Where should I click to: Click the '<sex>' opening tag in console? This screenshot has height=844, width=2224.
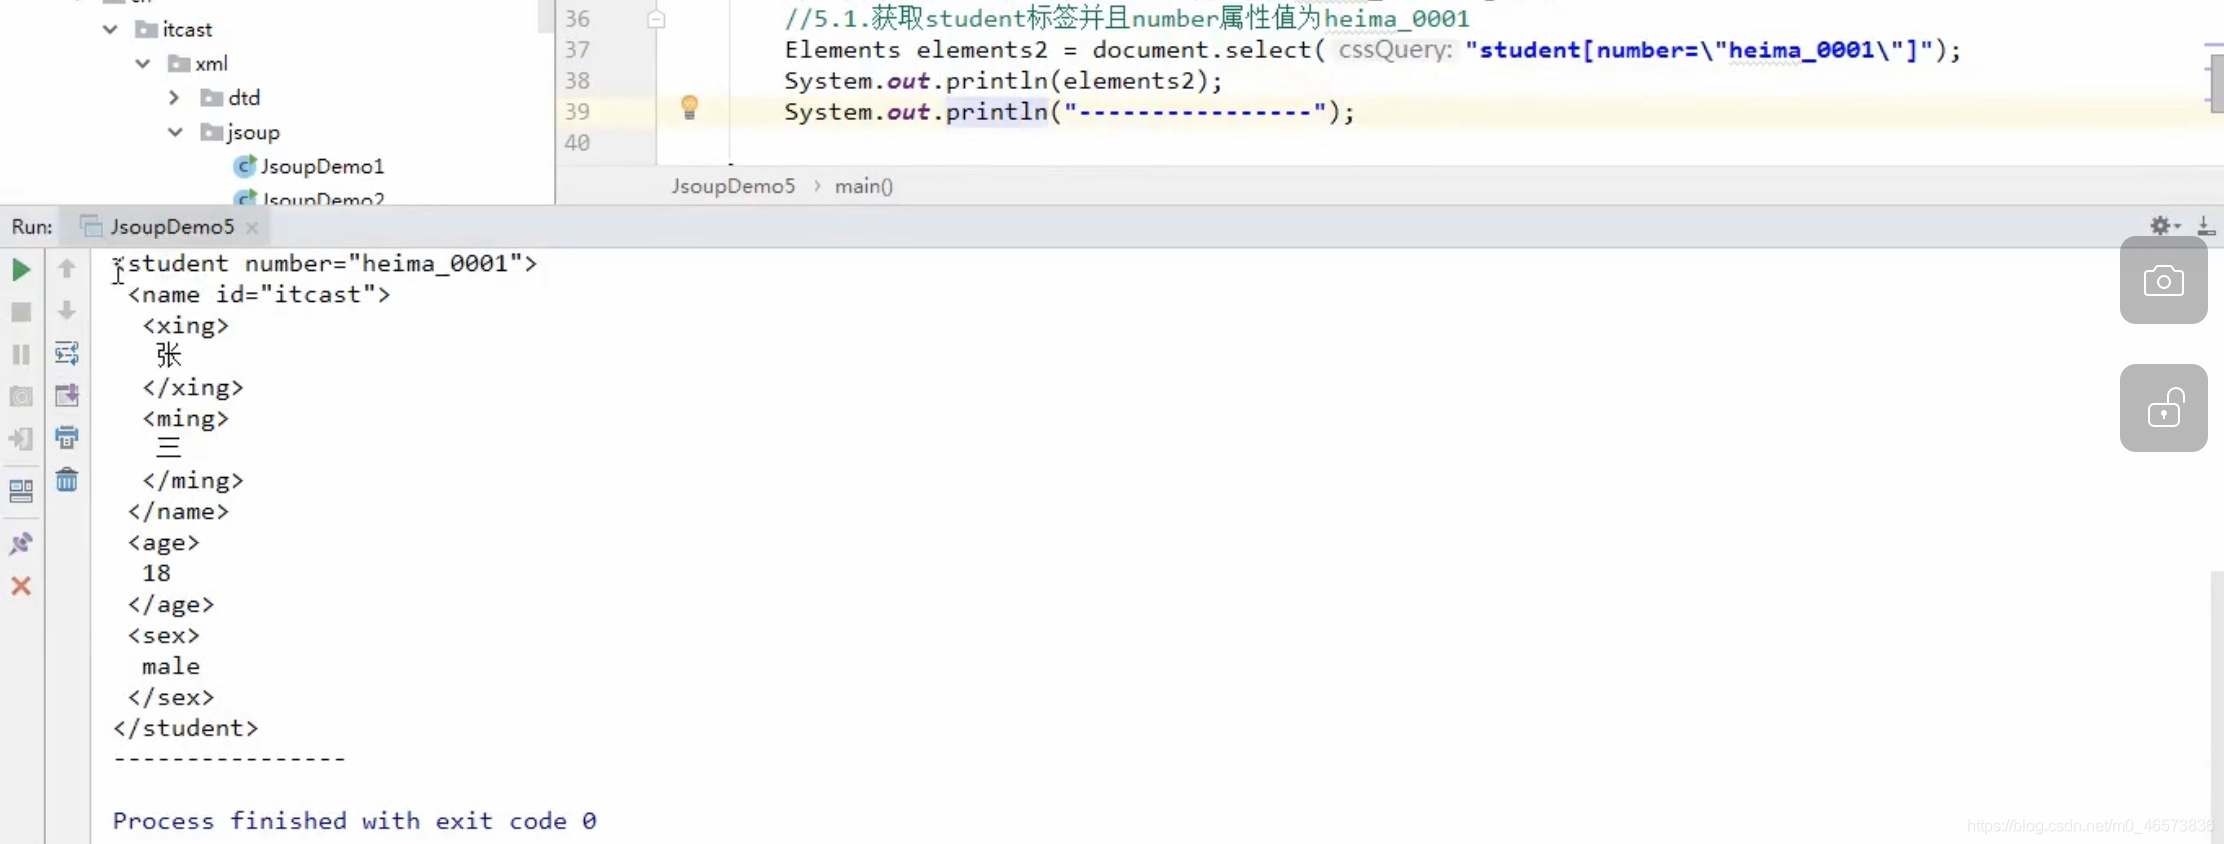coord(164,635)
